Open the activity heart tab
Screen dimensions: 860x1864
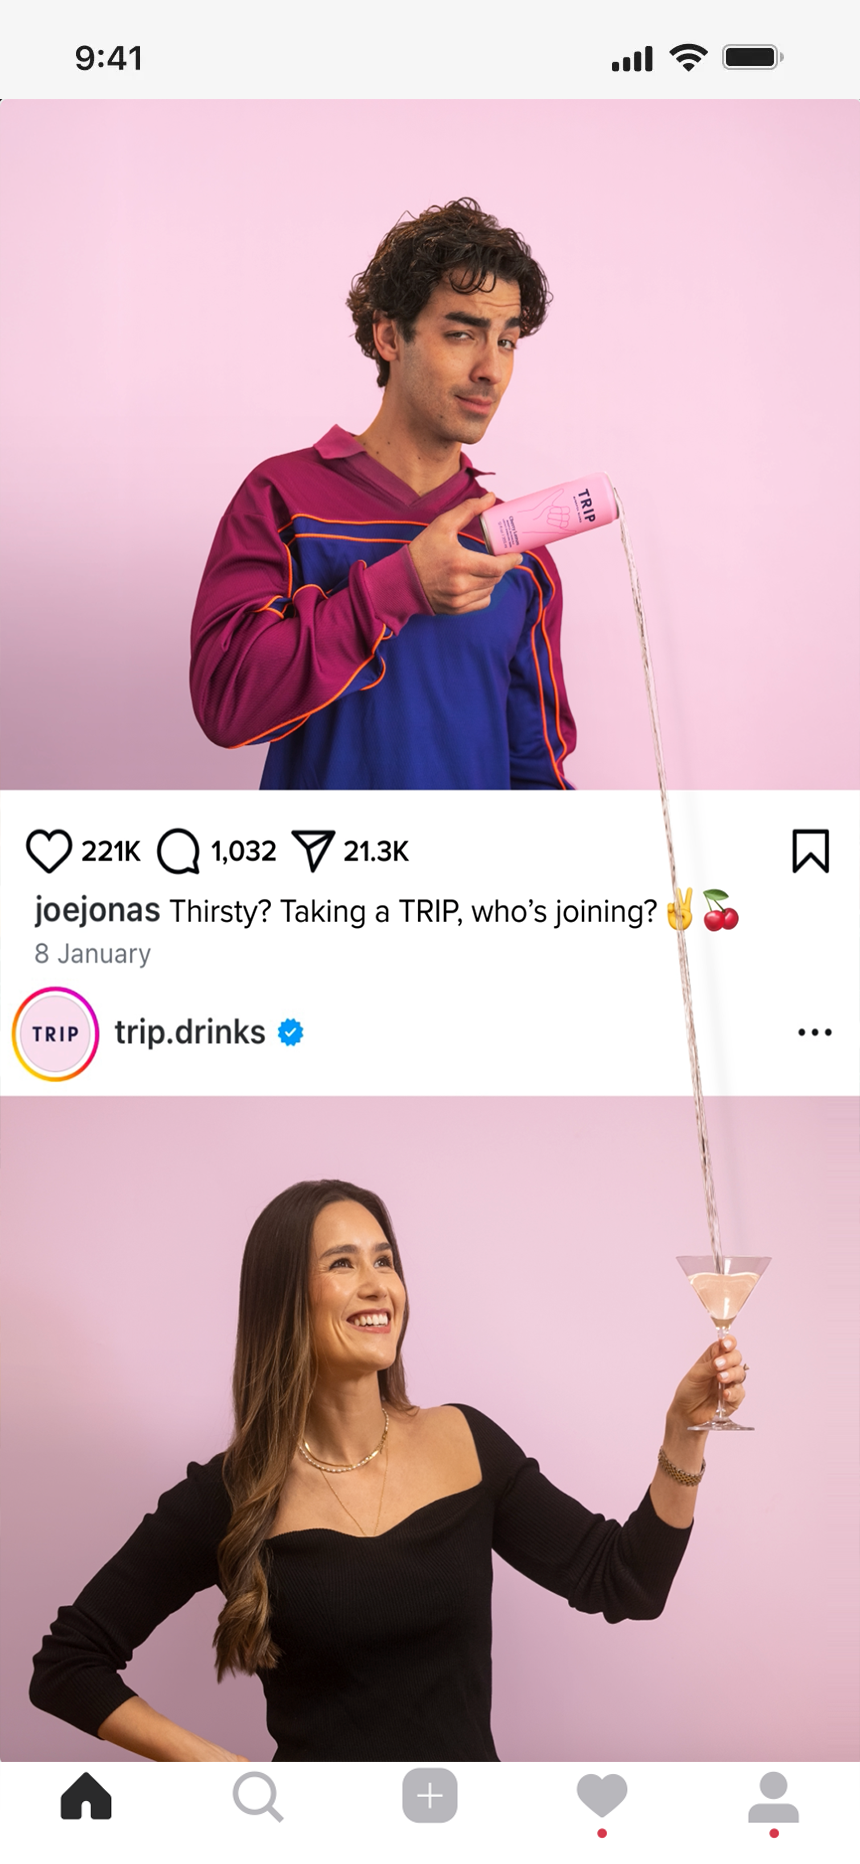tap(602, 1797)
